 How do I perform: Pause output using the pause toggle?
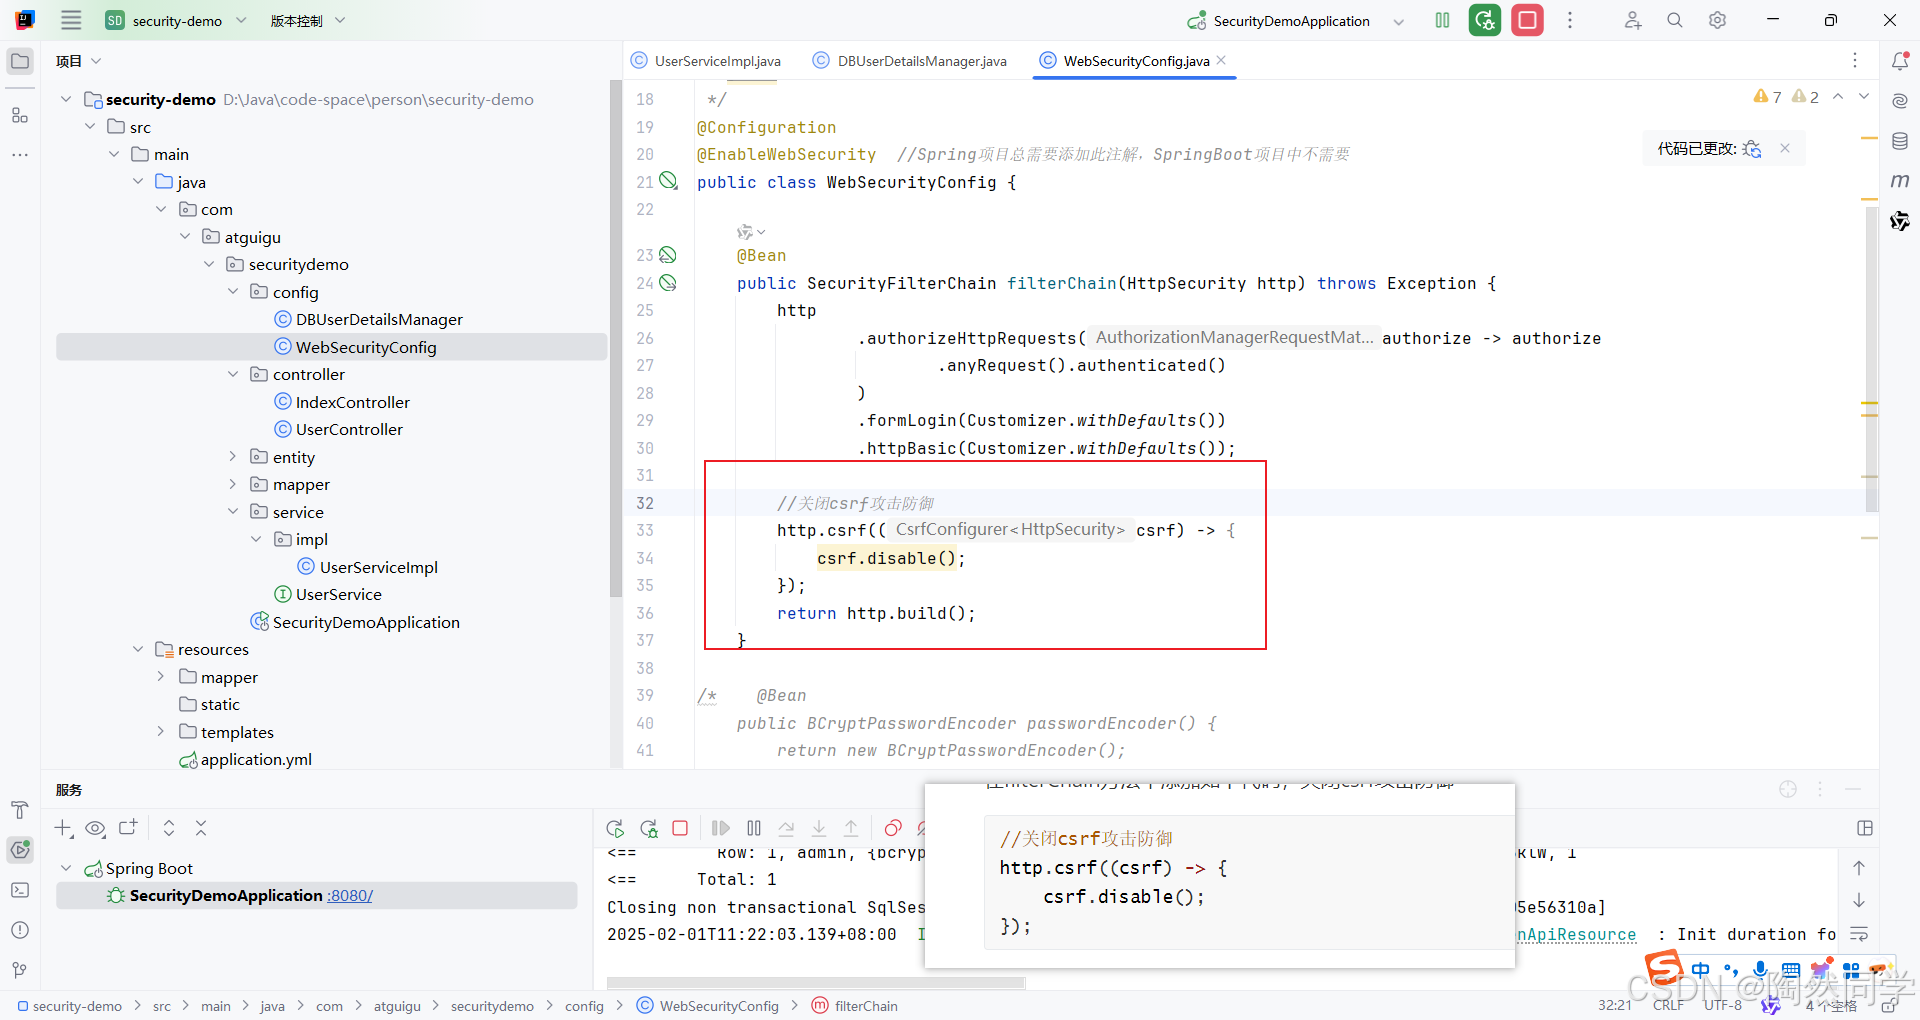tap(755, 828)
